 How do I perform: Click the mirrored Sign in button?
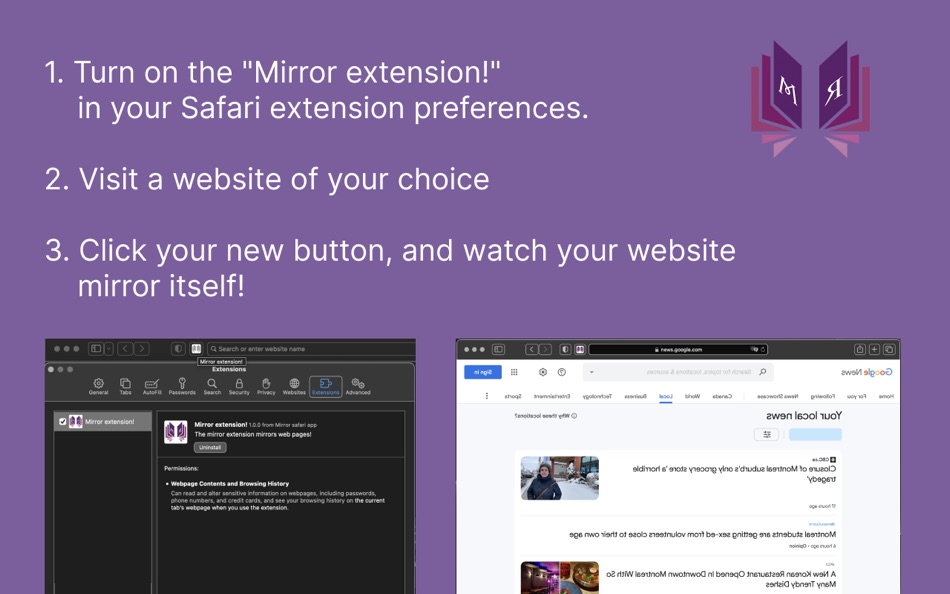pos(483,372)
